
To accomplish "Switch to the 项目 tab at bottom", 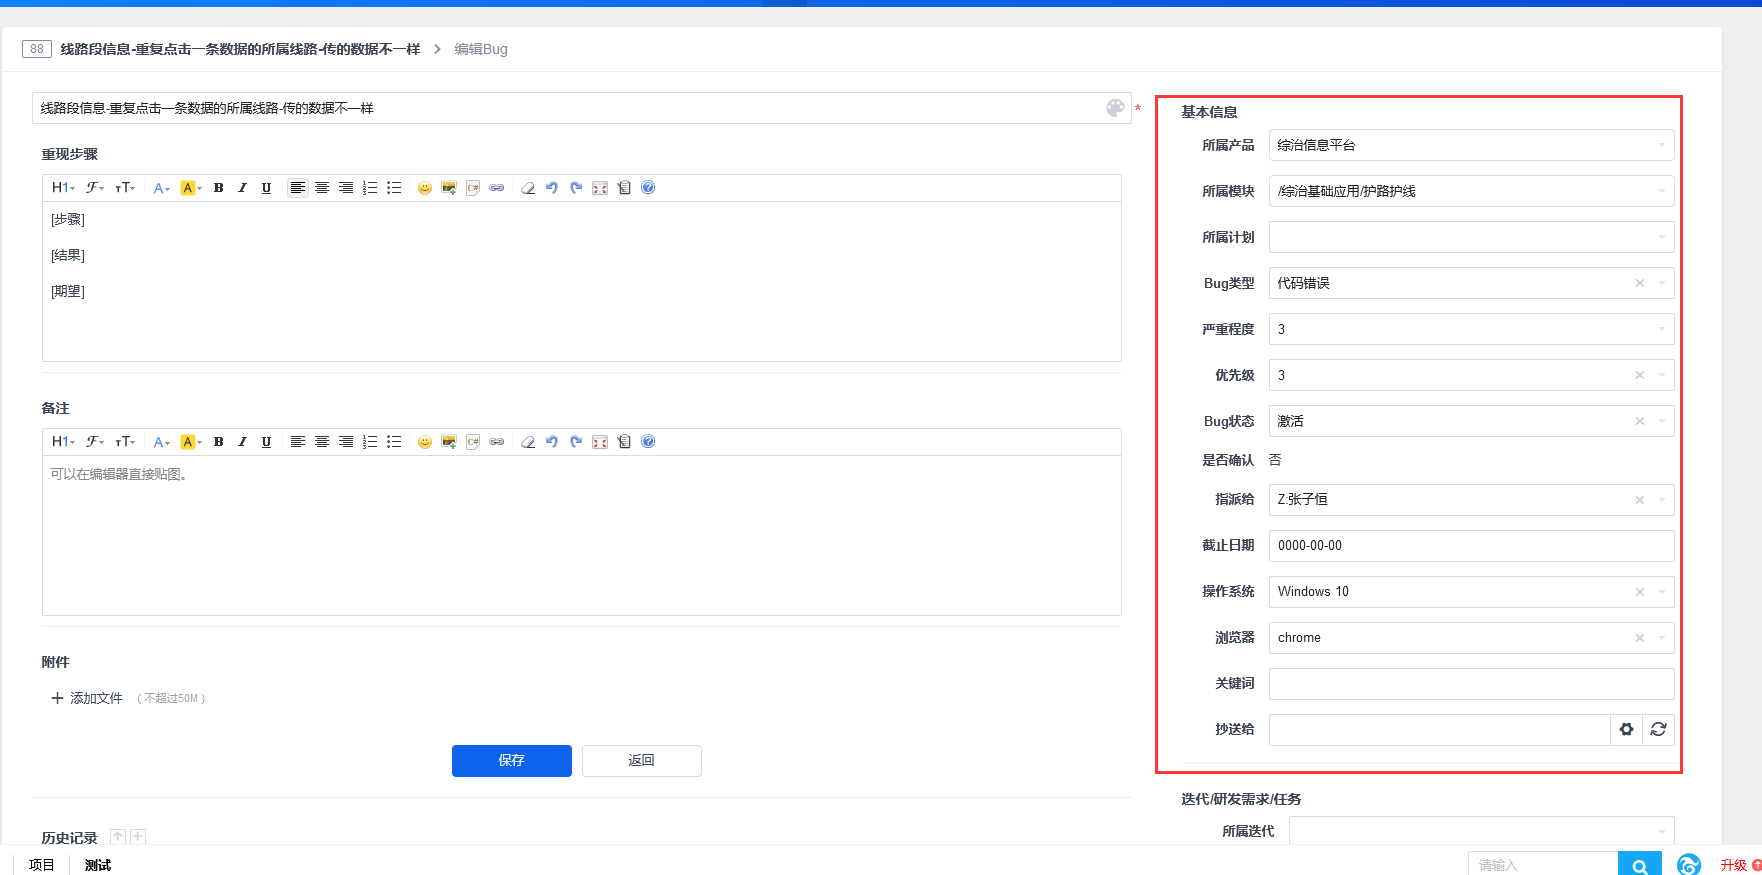I will [42, 865].
